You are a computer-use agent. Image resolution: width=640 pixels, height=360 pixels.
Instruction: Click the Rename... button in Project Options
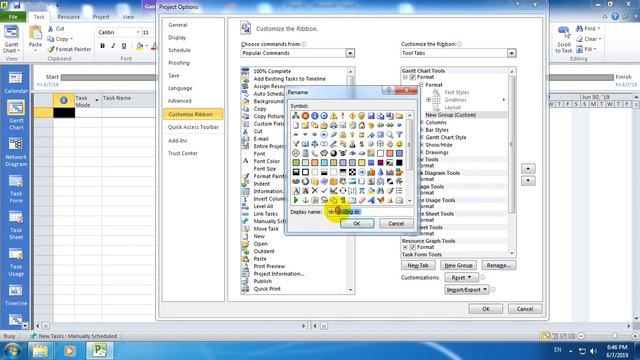pyautogui.click(x=498, y=265)
